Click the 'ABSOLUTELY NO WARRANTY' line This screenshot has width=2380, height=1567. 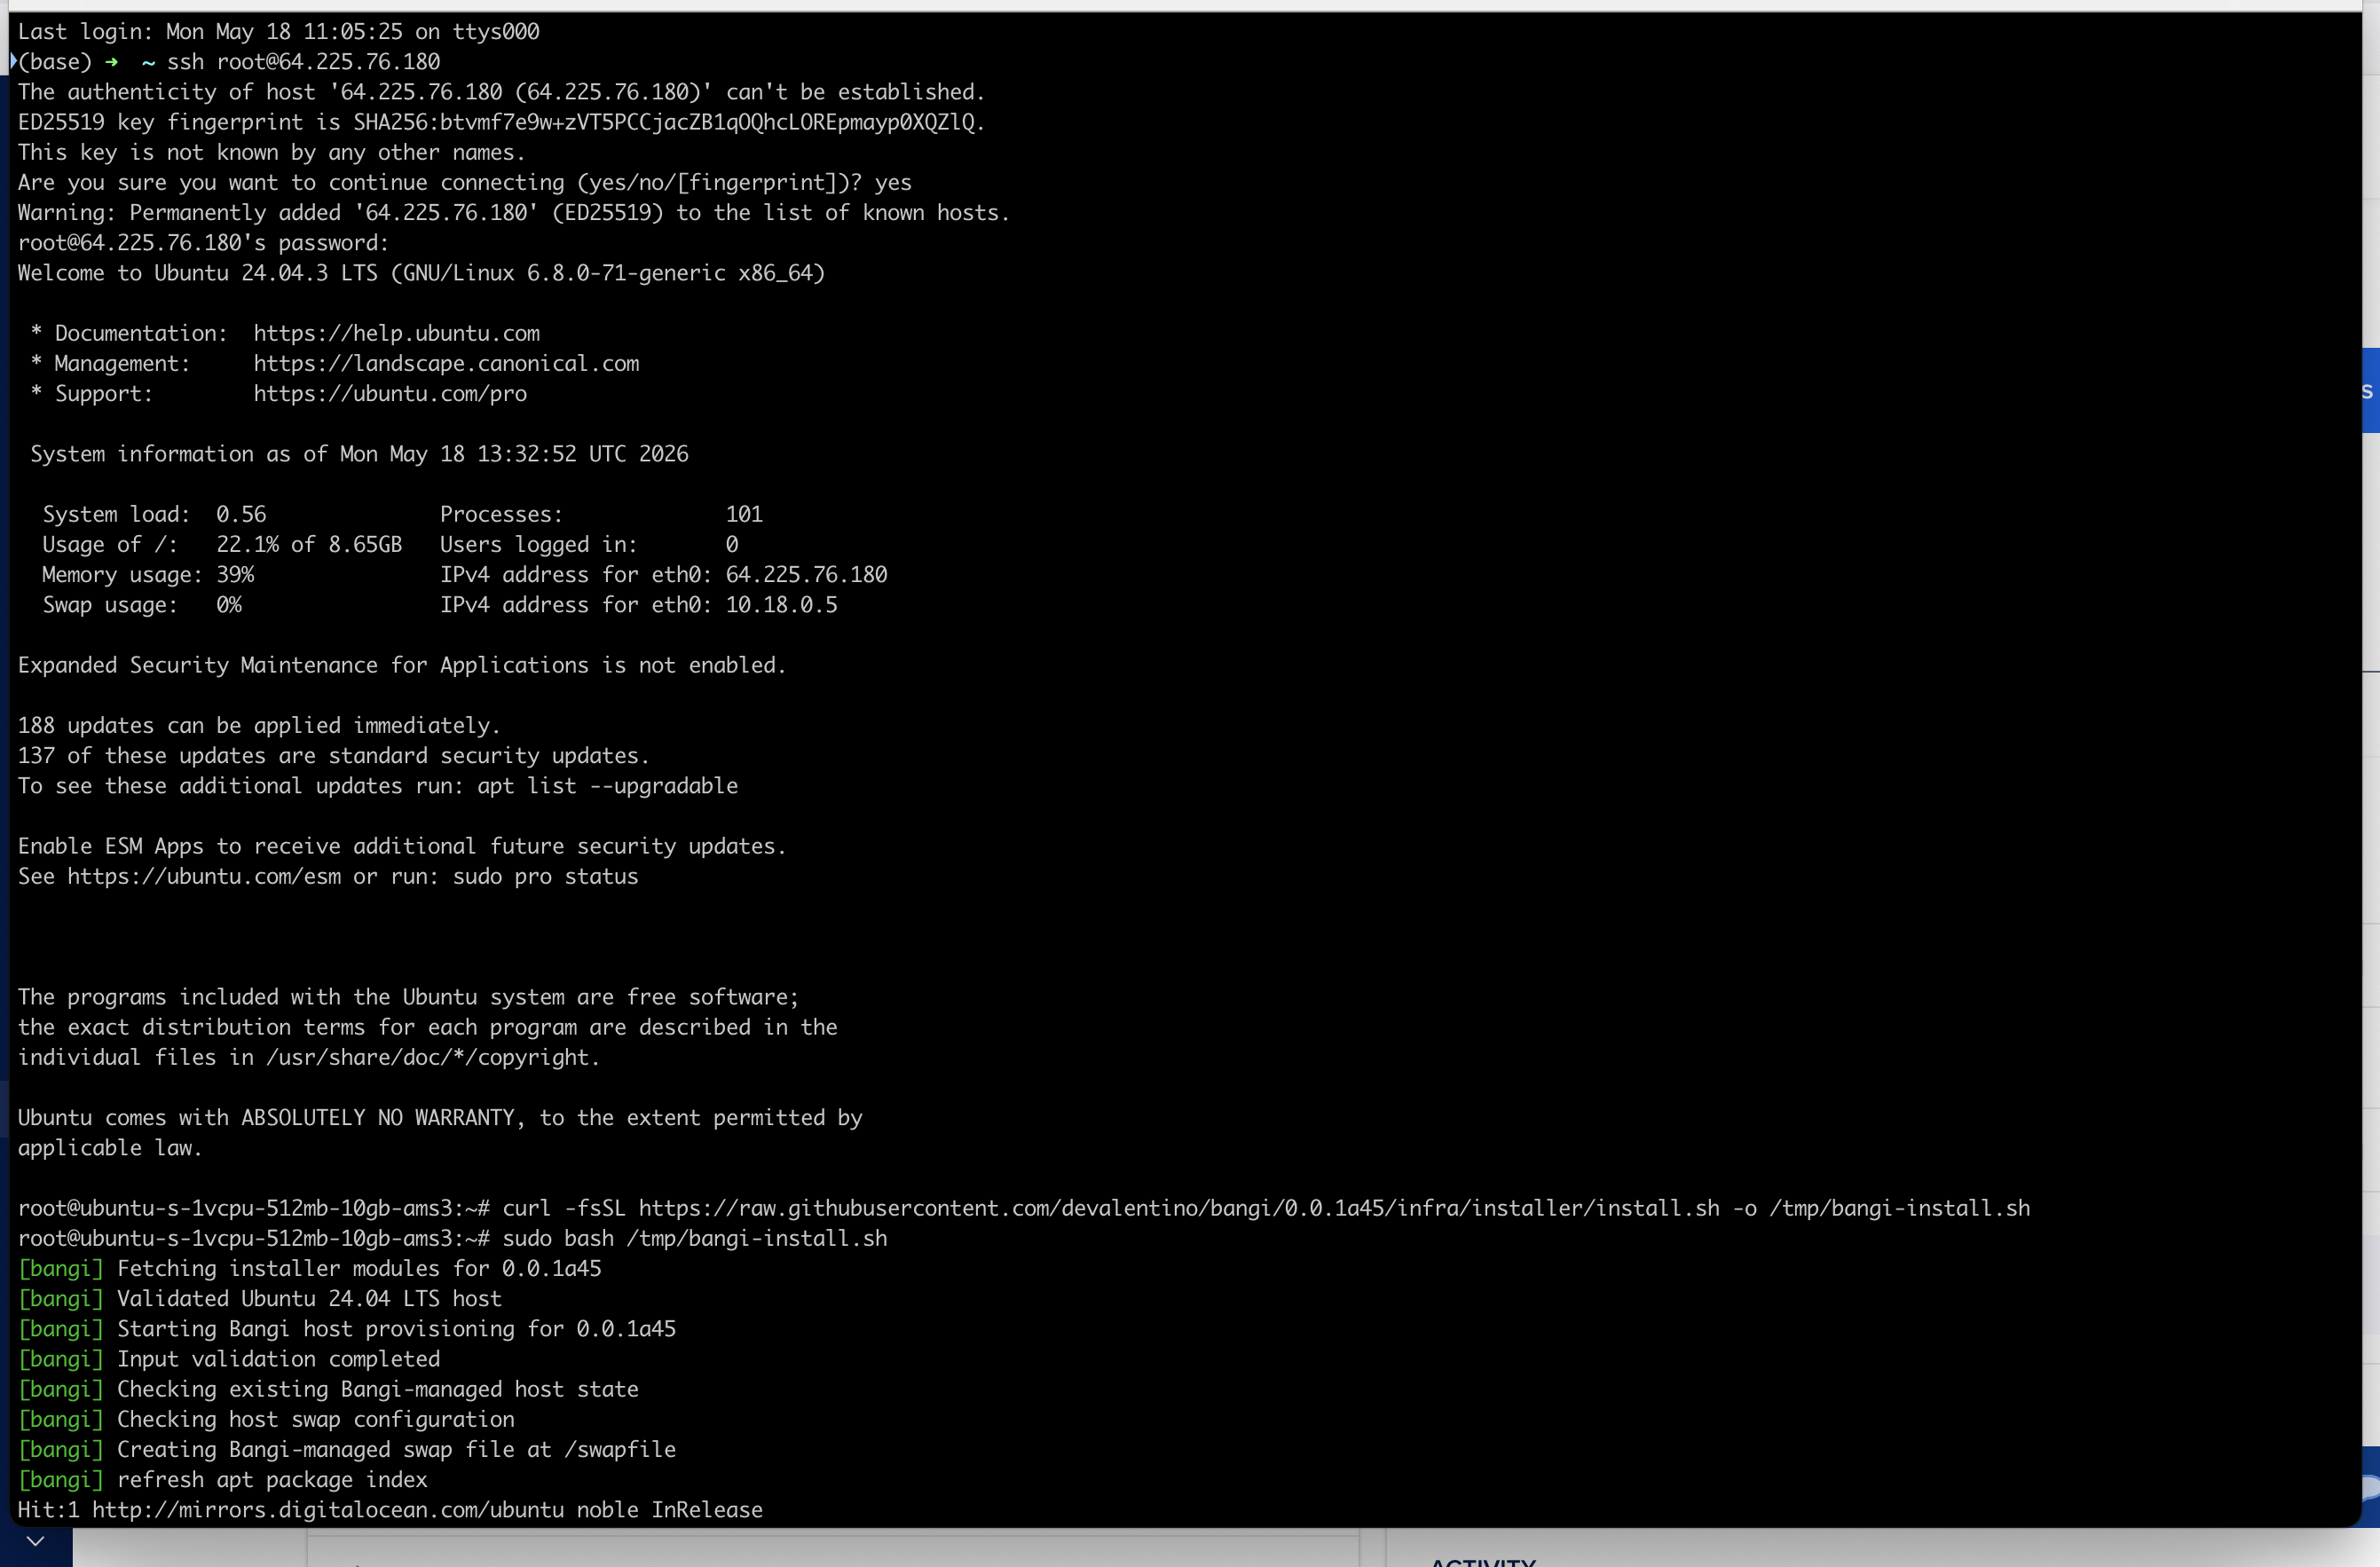tap(440, 1118)
